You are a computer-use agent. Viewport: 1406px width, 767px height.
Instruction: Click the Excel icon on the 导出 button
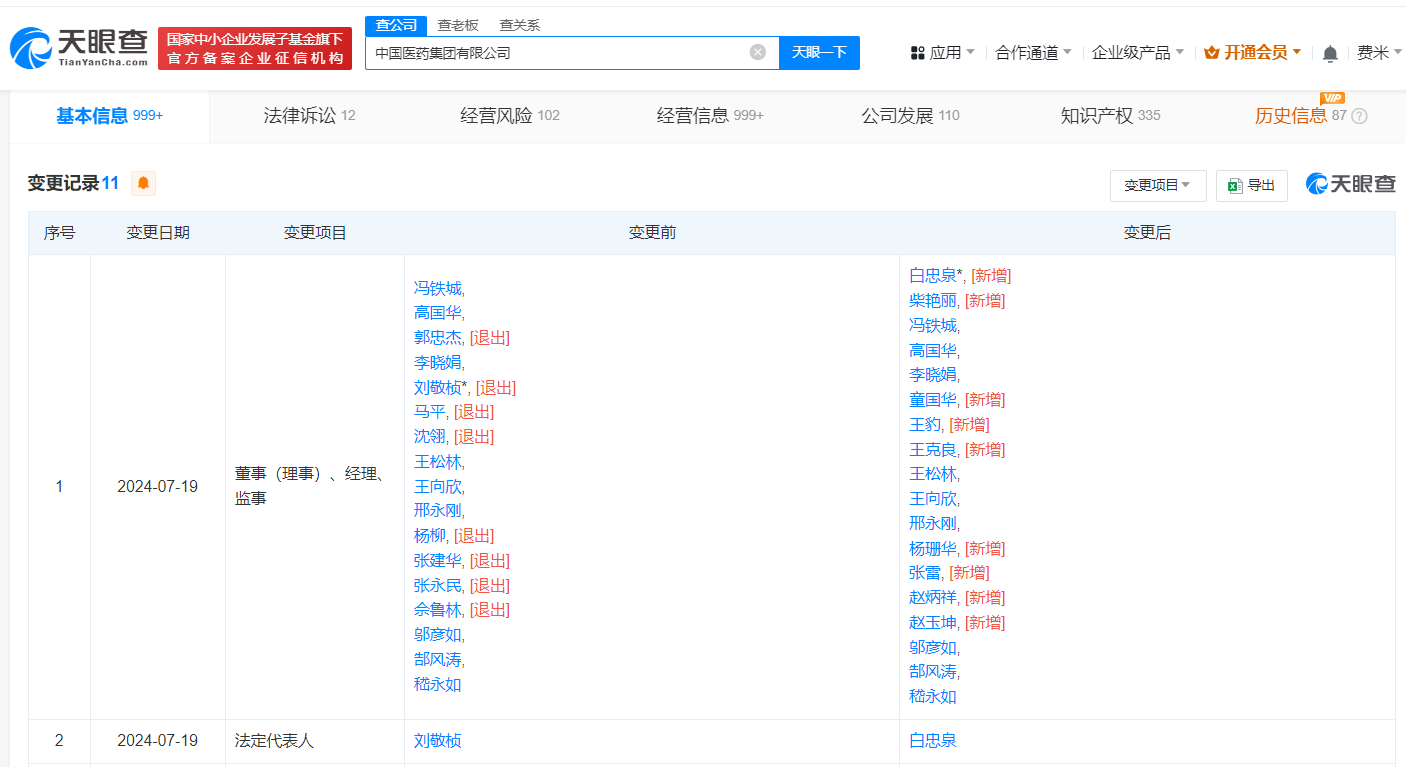coord(1235,186)
